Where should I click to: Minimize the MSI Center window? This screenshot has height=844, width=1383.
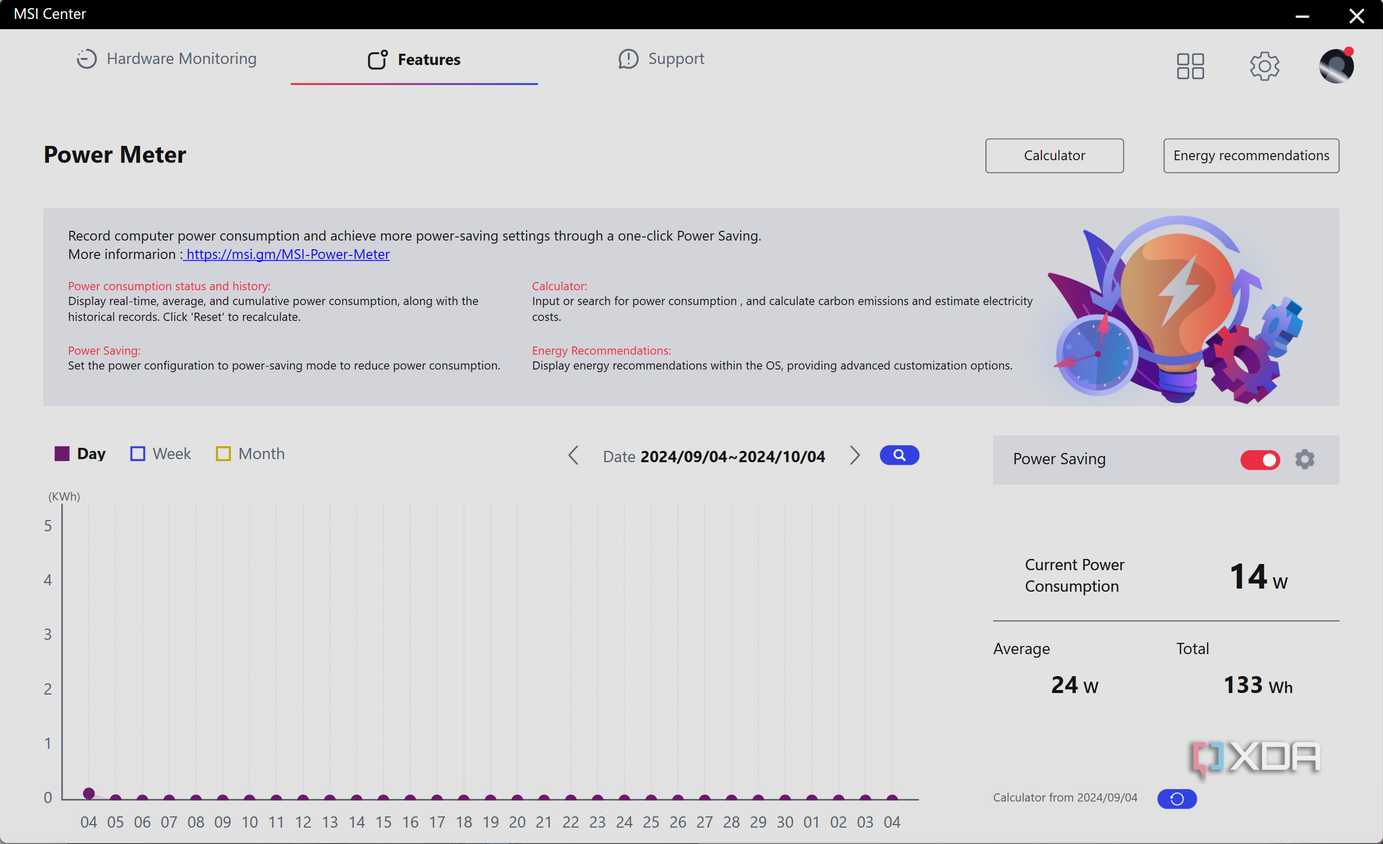(1302, 16)
